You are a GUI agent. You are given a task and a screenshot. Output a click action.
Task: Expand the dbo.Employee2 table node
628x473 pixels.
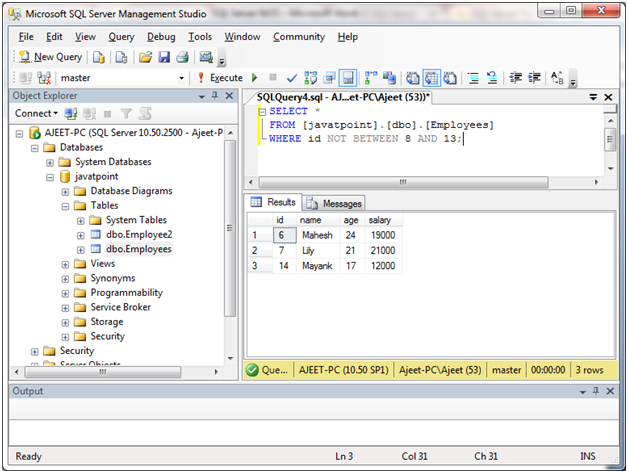pos(81,235)
